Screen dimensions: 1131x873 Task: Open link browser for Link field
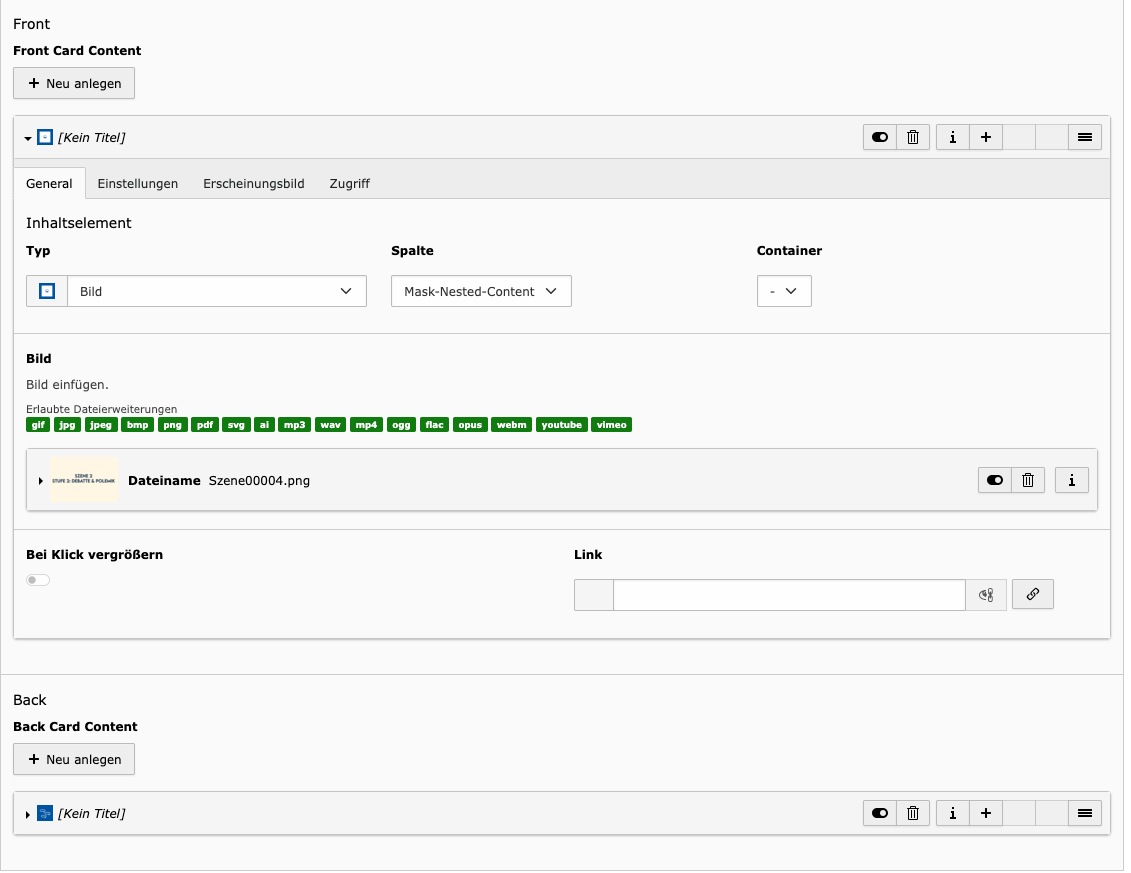click(1033, 595)
